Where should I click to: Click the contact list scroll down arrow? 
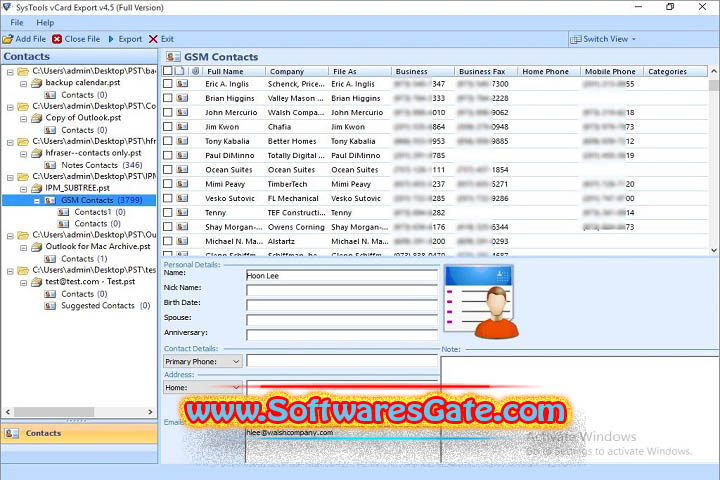(x=714, y=250)
